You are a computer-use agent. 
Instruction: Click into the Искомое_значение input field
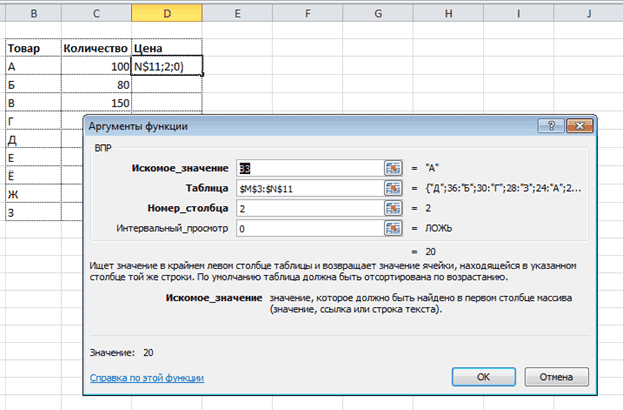click(308, 167)
